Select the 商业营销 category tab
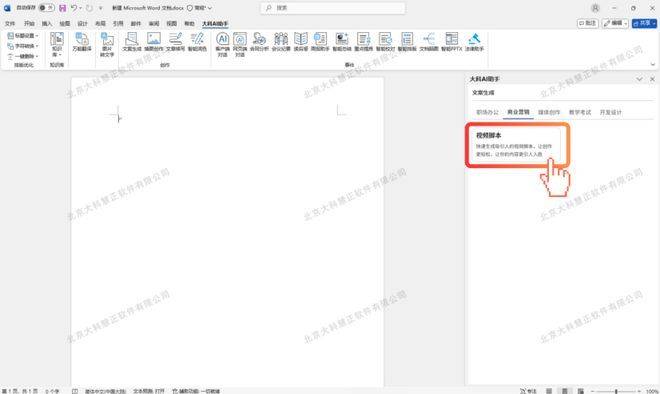660x394 pixels. 518,112
